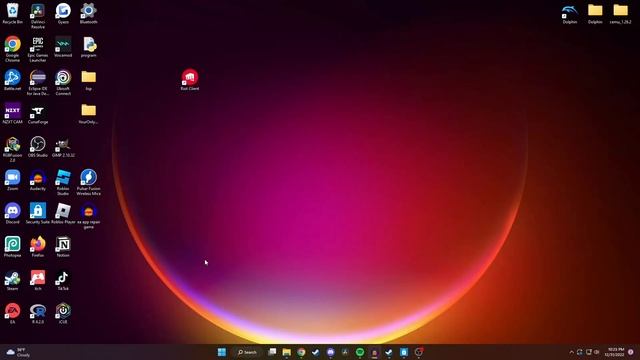Open the Windows Start menu
This screenshot has width=640, height=360.
coord(222,352)
